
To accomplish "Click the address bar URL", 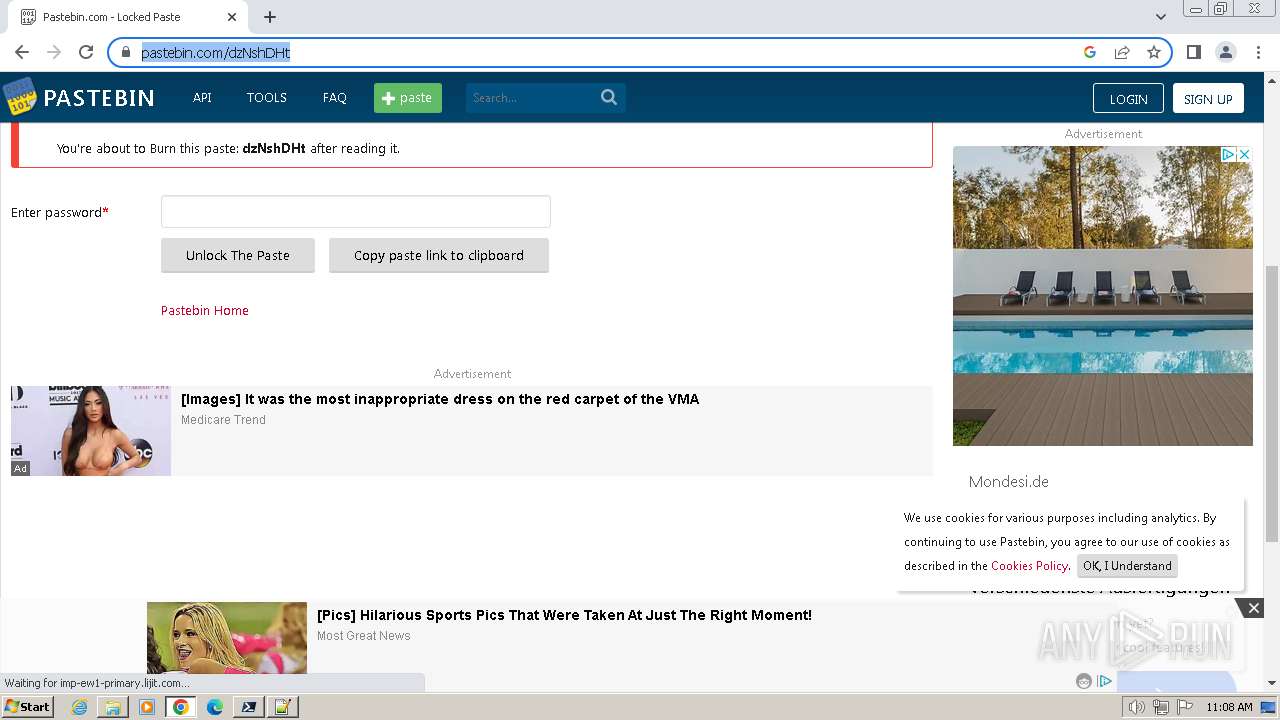I will point(216,52).
